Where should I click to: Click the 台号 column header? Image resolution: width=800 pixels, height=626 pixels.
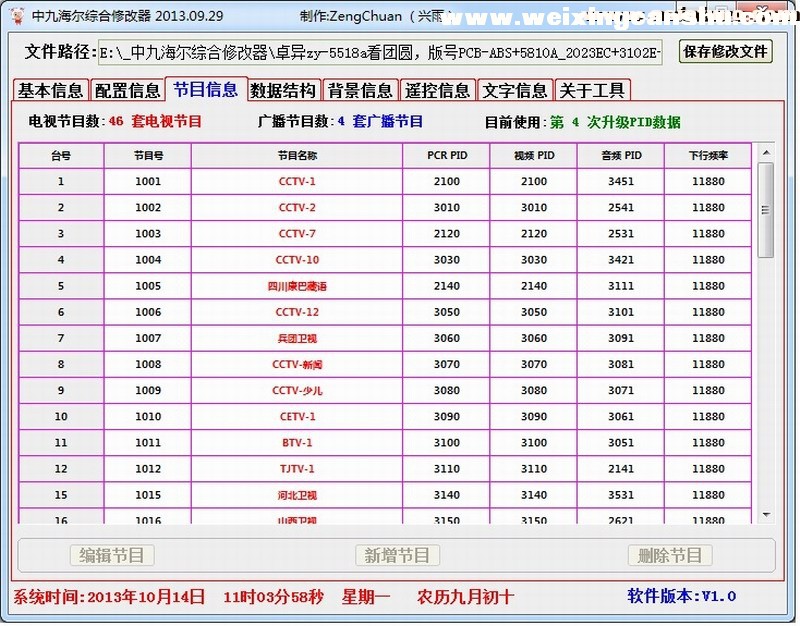coord(61,156)
